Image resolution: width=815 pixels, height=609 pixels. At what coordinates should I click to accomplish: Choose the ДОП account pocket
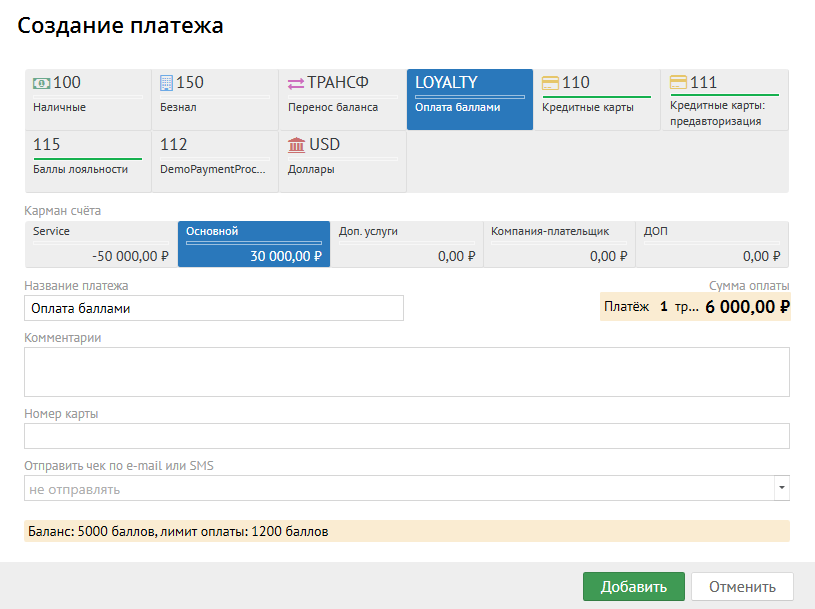(x=711, y=244)
